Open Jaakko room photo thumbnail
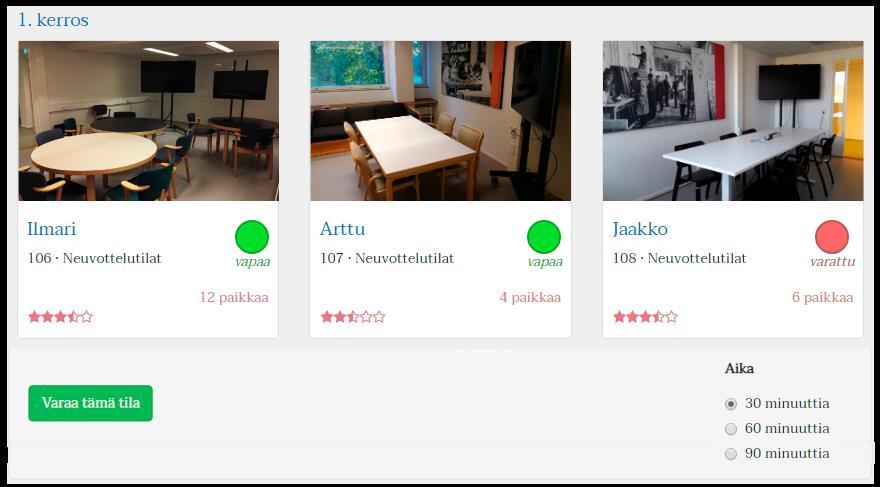 (x=733, y=121)
